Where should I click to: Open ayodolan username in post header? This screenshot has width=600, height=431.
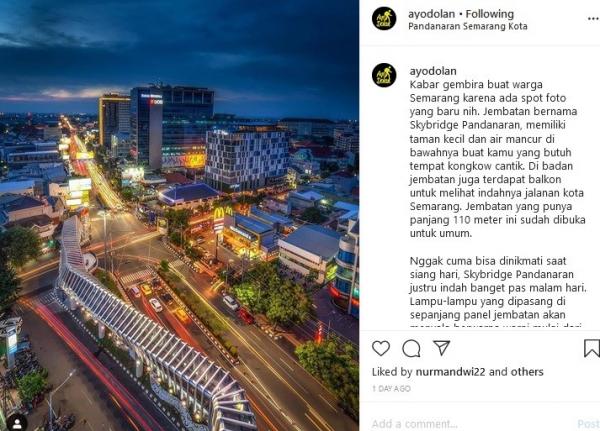click(432, 14)
